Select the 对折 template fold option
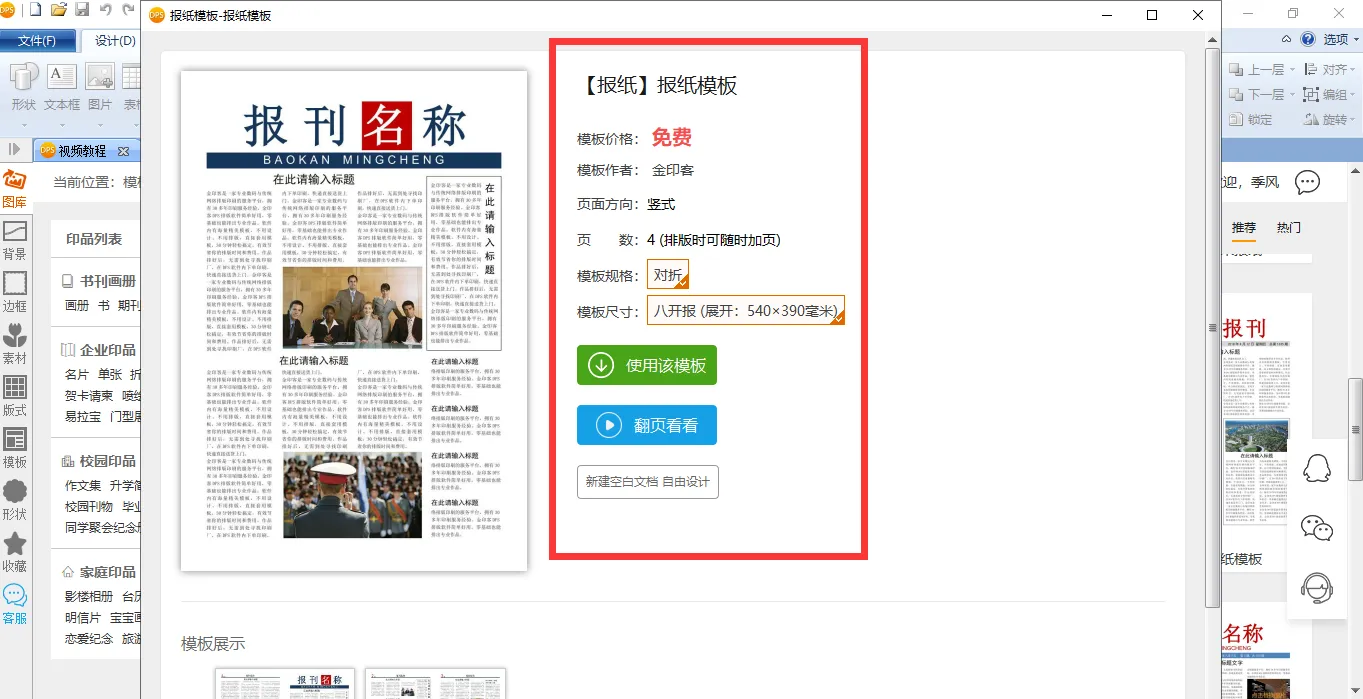Screen dimensions: 1363x699 (668, 275)
